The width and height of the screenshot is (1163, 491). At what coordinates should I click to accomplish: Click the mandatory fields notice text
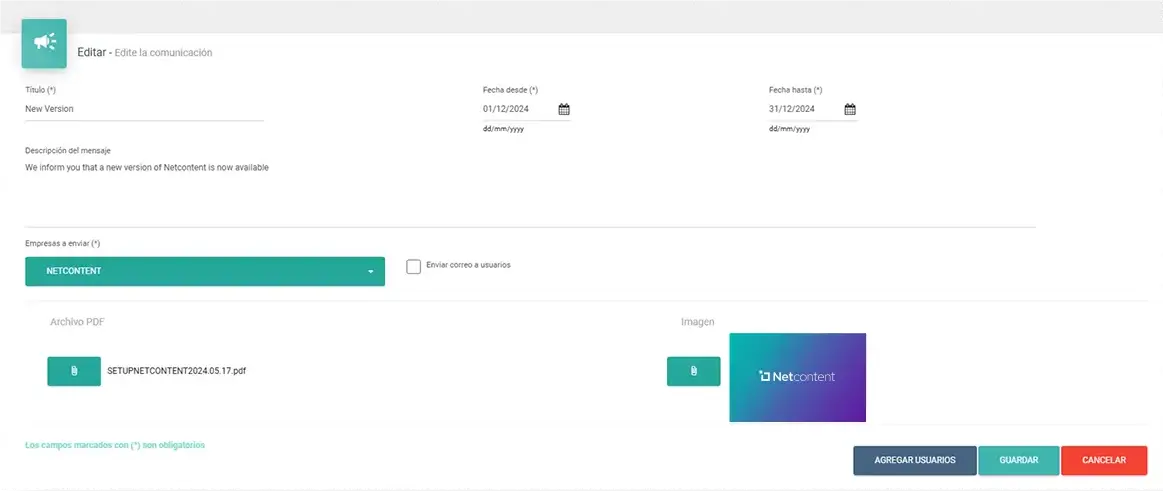pos(115,445)
